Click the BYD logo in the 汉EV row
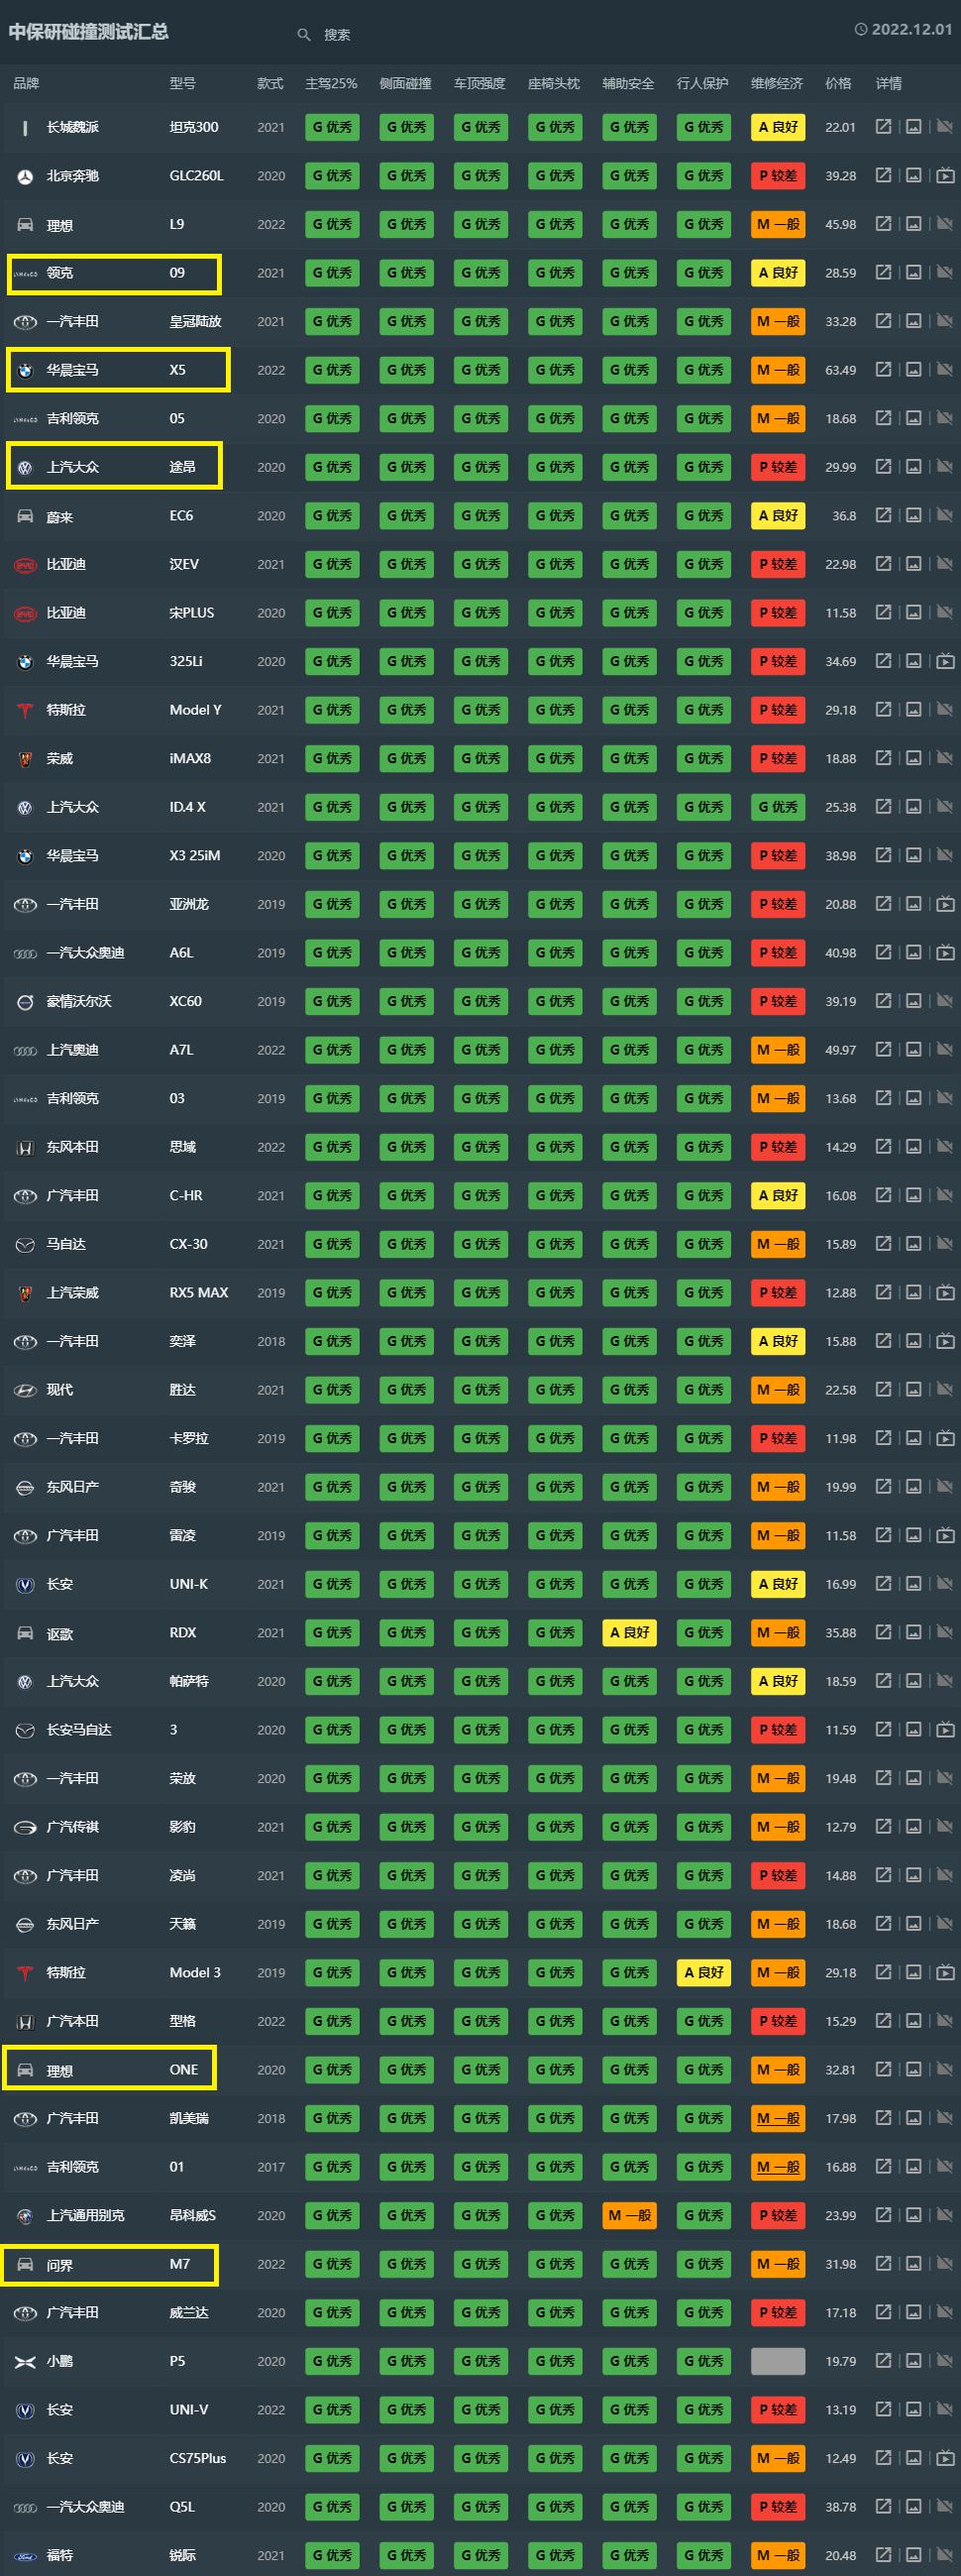The image size is (961, 2576). tap(25, 565)
